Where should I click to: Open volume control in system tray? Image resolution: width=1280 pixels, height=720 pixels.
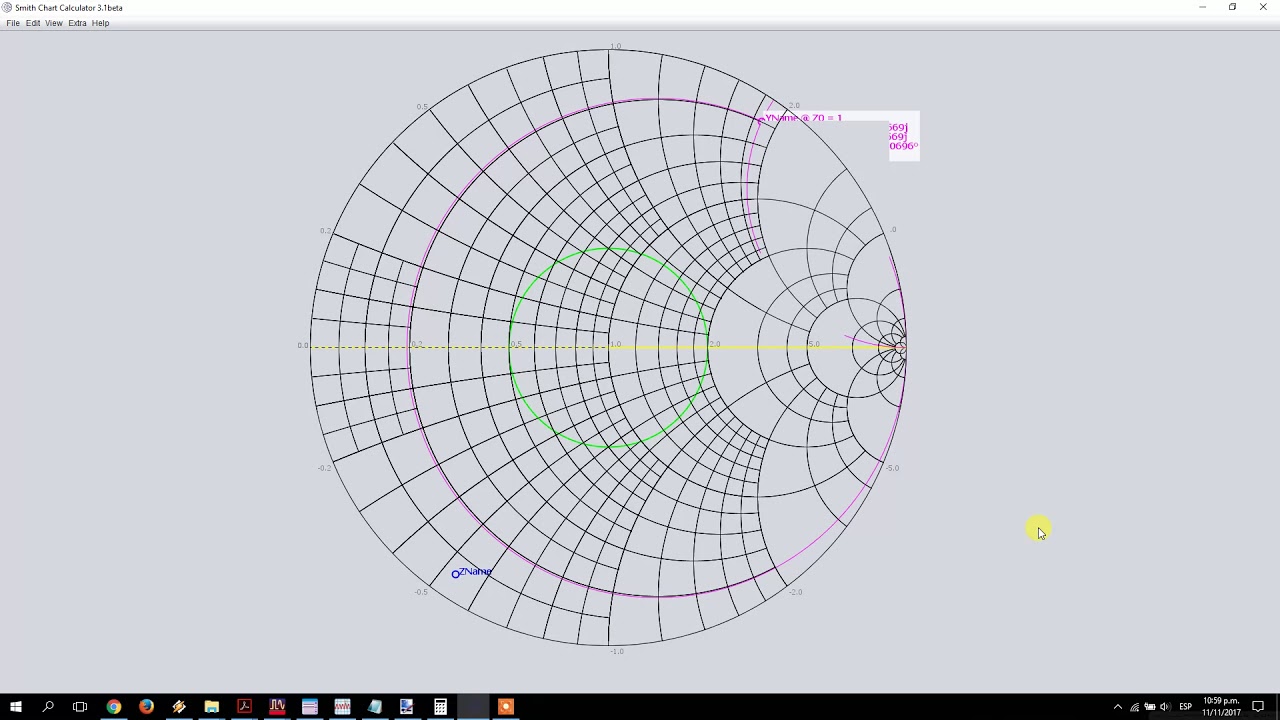(1164, 707)
